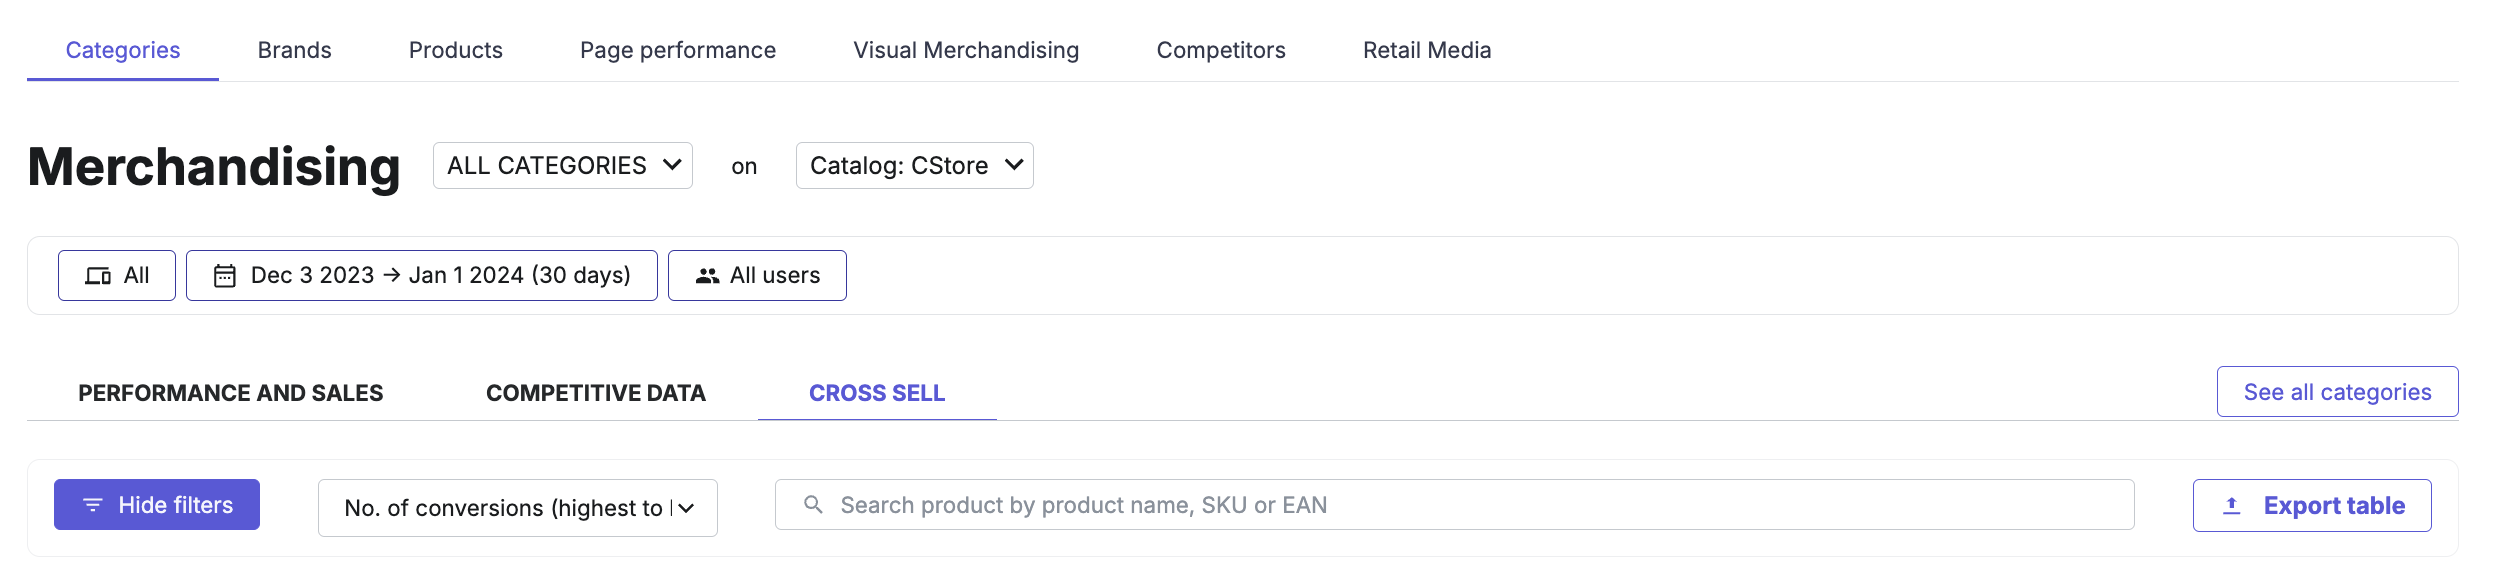Toggle the Hide filters button
This screenshot has height=572, width=2514.
click(157, 505)
